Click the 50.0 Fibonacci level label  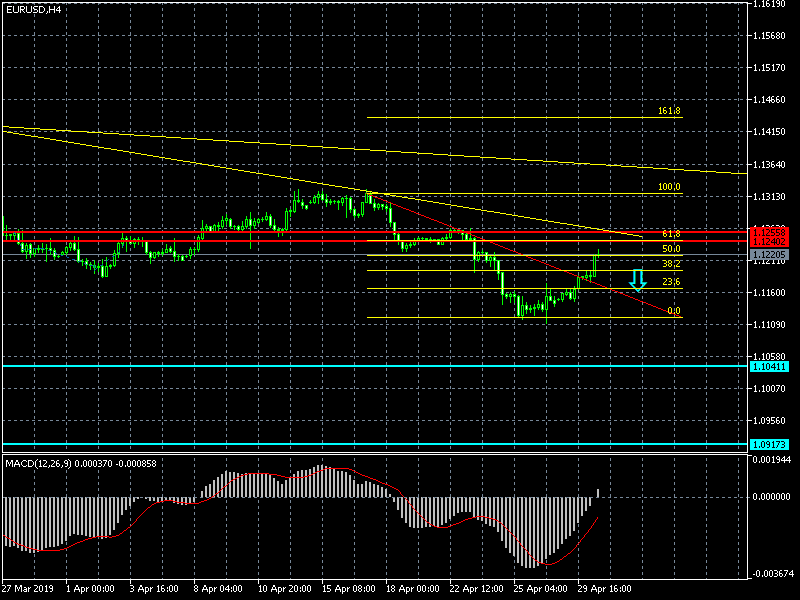[671, 248]
